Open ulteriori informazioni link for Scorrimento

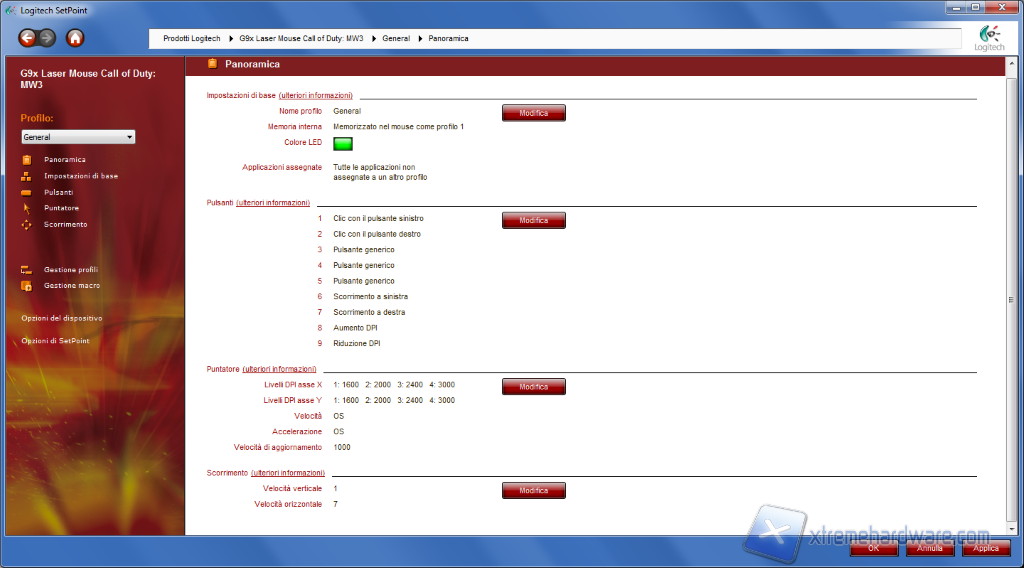[288, 472]
